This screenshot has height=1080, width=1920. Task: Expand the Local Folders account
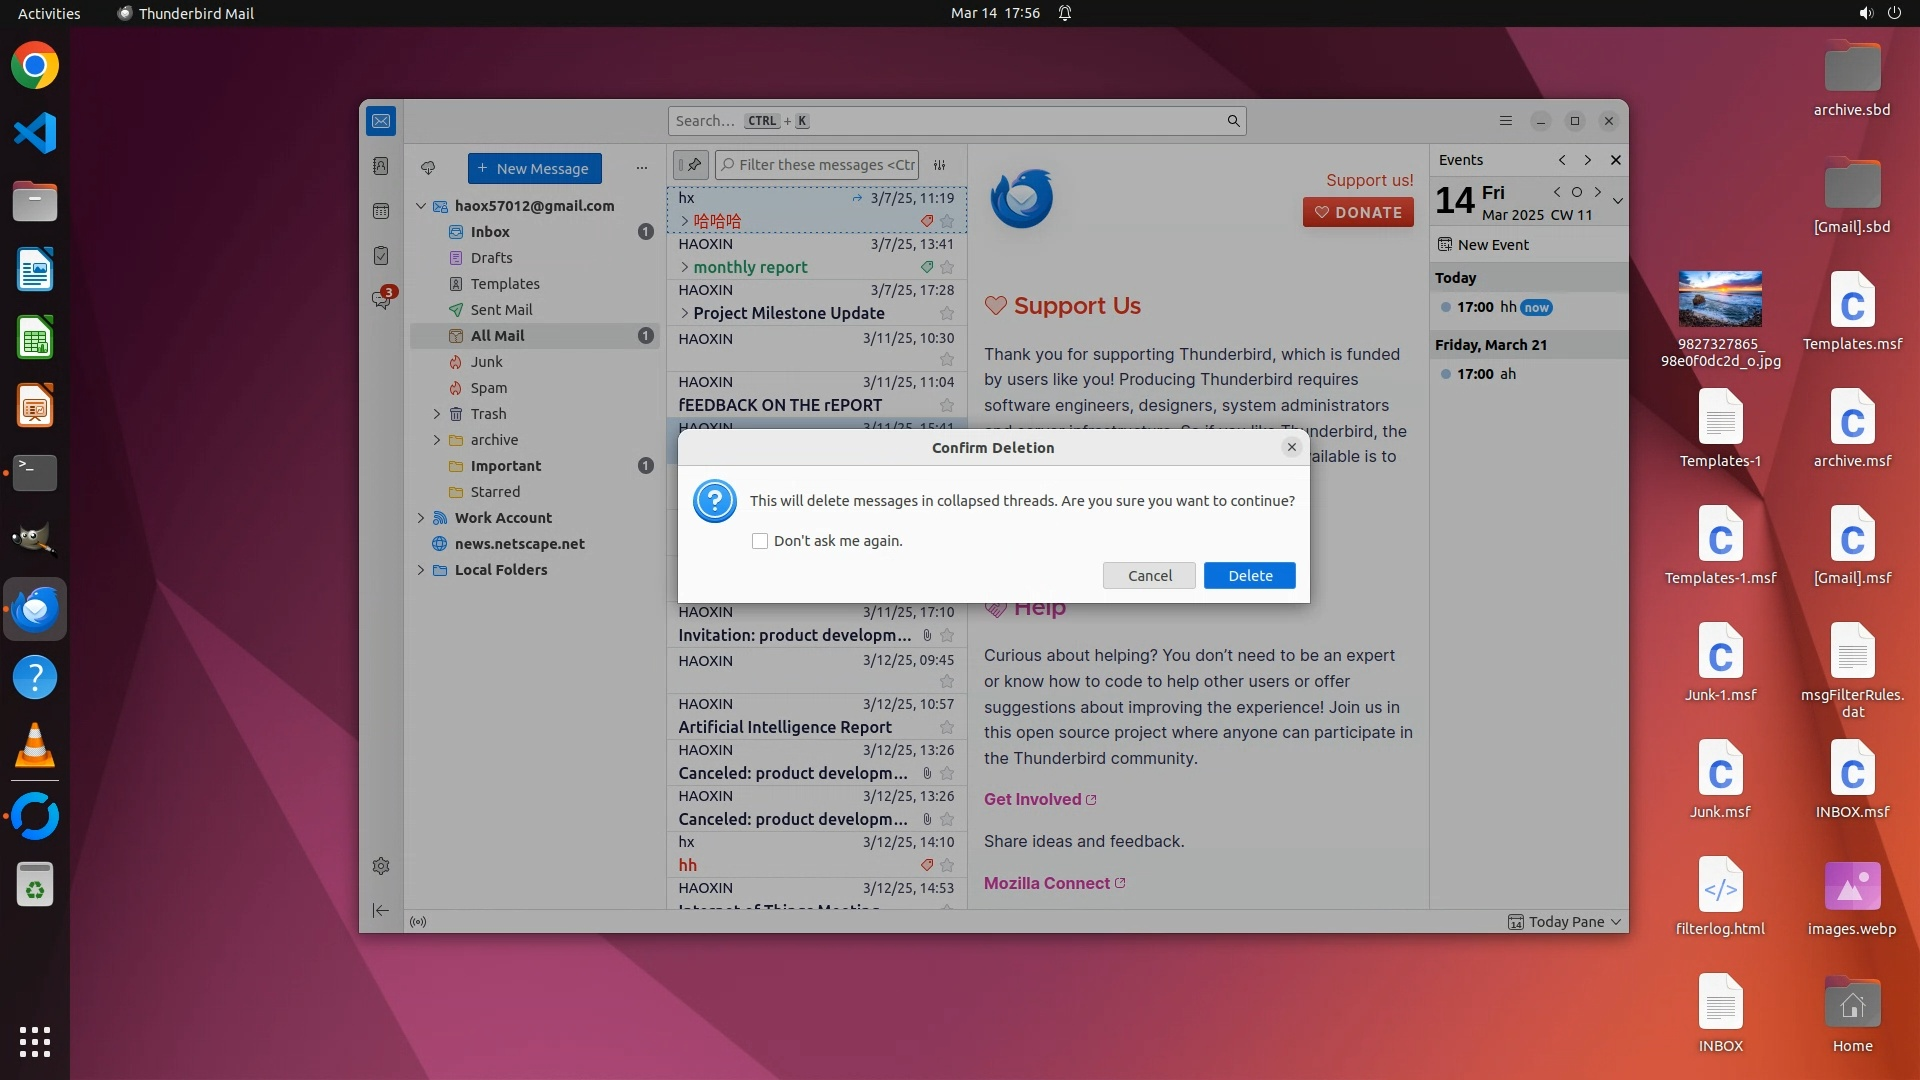click(421, 570)
